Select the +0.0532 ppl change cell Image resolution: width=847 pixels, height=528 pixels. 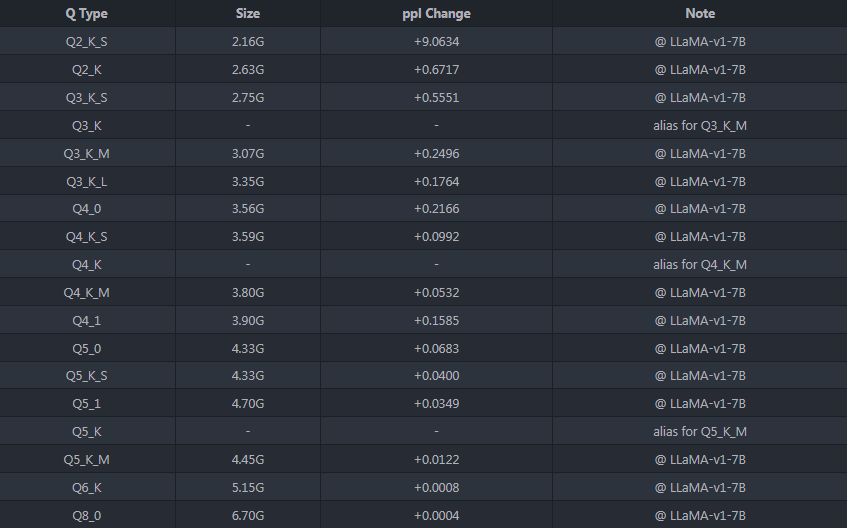tap(436, 293)
